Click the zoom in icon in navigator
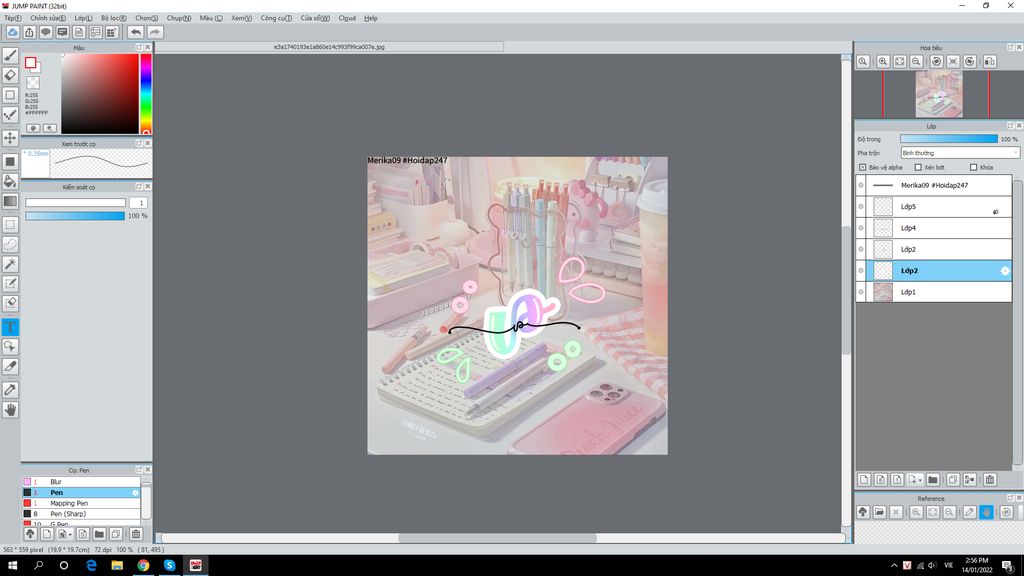The height and width of the screenshot is (576, 1024). coord(883,61)
